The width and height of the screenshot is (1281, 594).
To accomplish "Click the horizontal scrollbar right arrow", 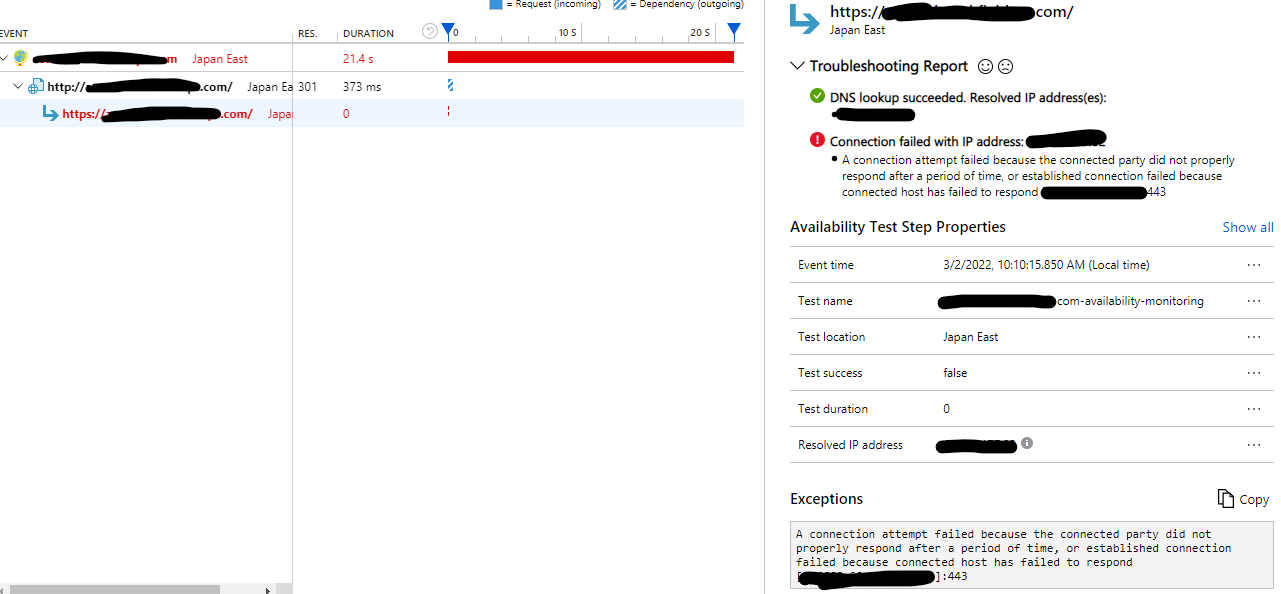I will click(x=268, y=590).
